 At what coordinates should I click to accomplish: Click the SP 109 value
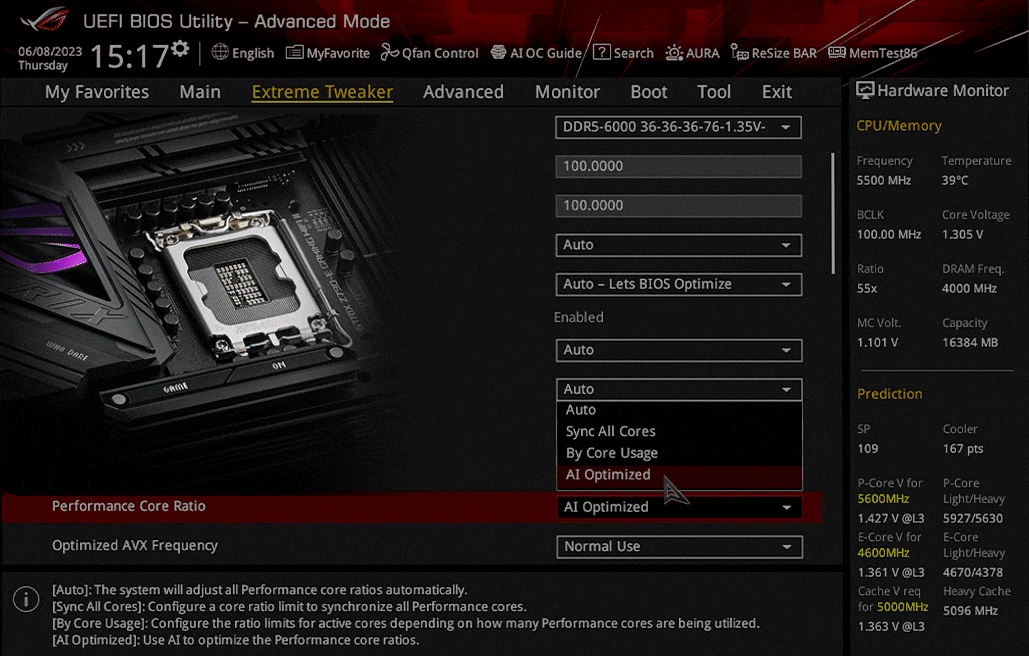click(x=867, y=449)
